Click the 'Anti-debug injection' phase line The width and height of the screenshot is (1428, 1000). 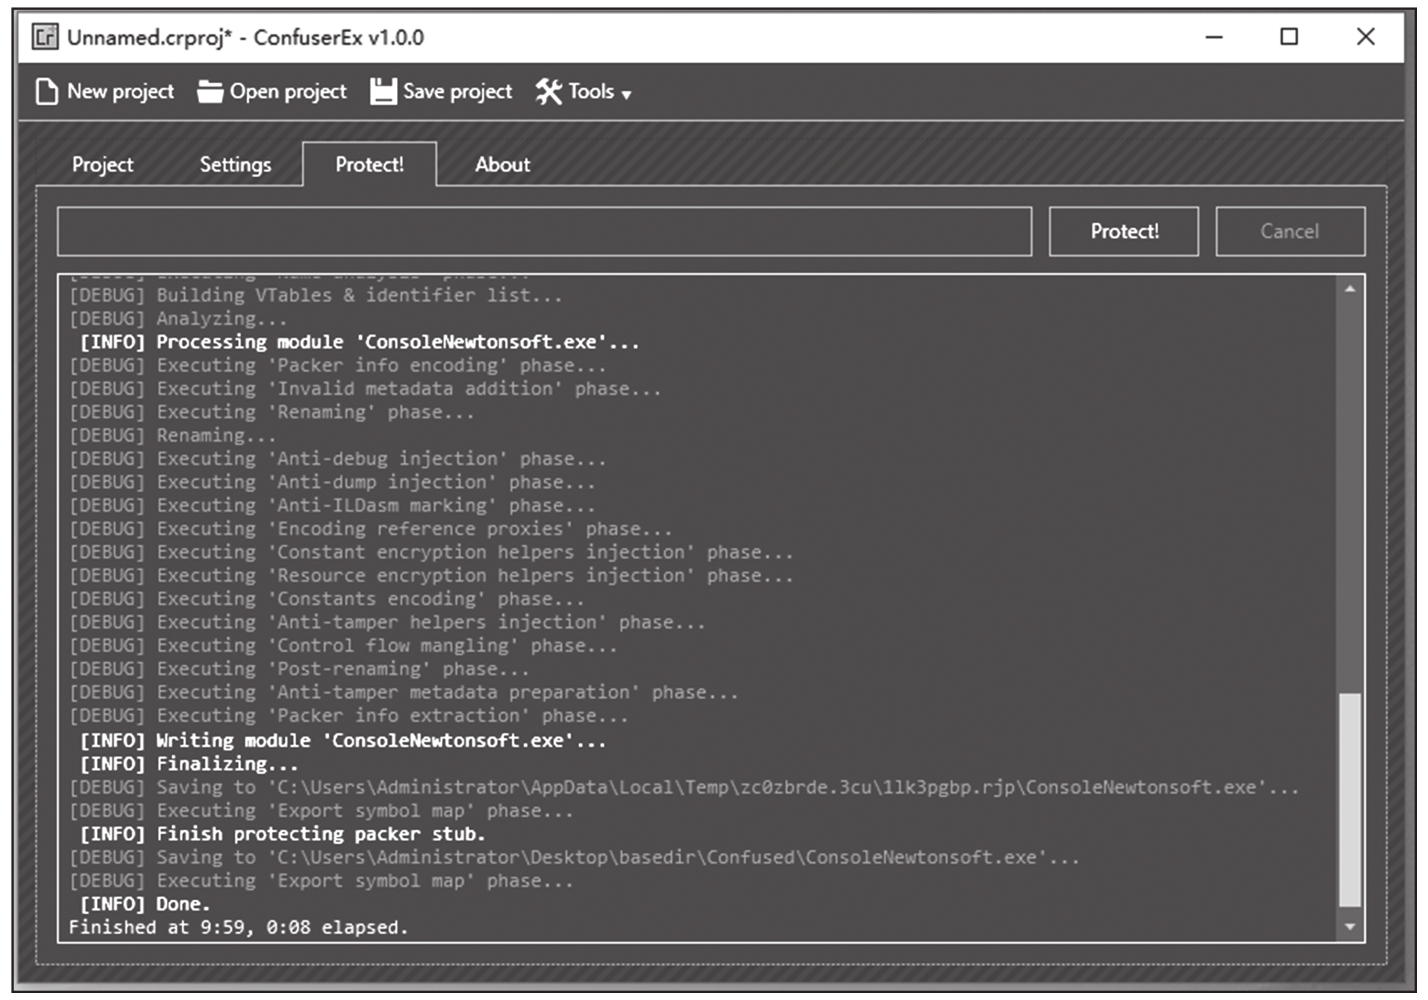[x=337, y=459]
